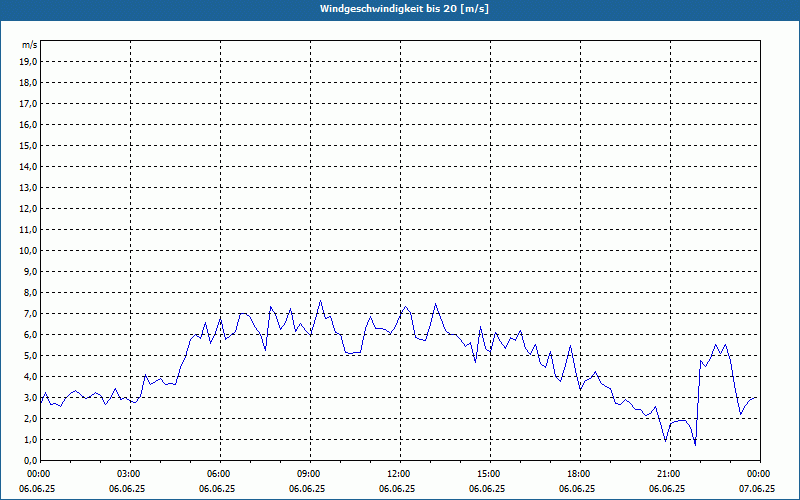Click the '06.06.25' date under 21:00
The image size is (800, 500).
667,489
